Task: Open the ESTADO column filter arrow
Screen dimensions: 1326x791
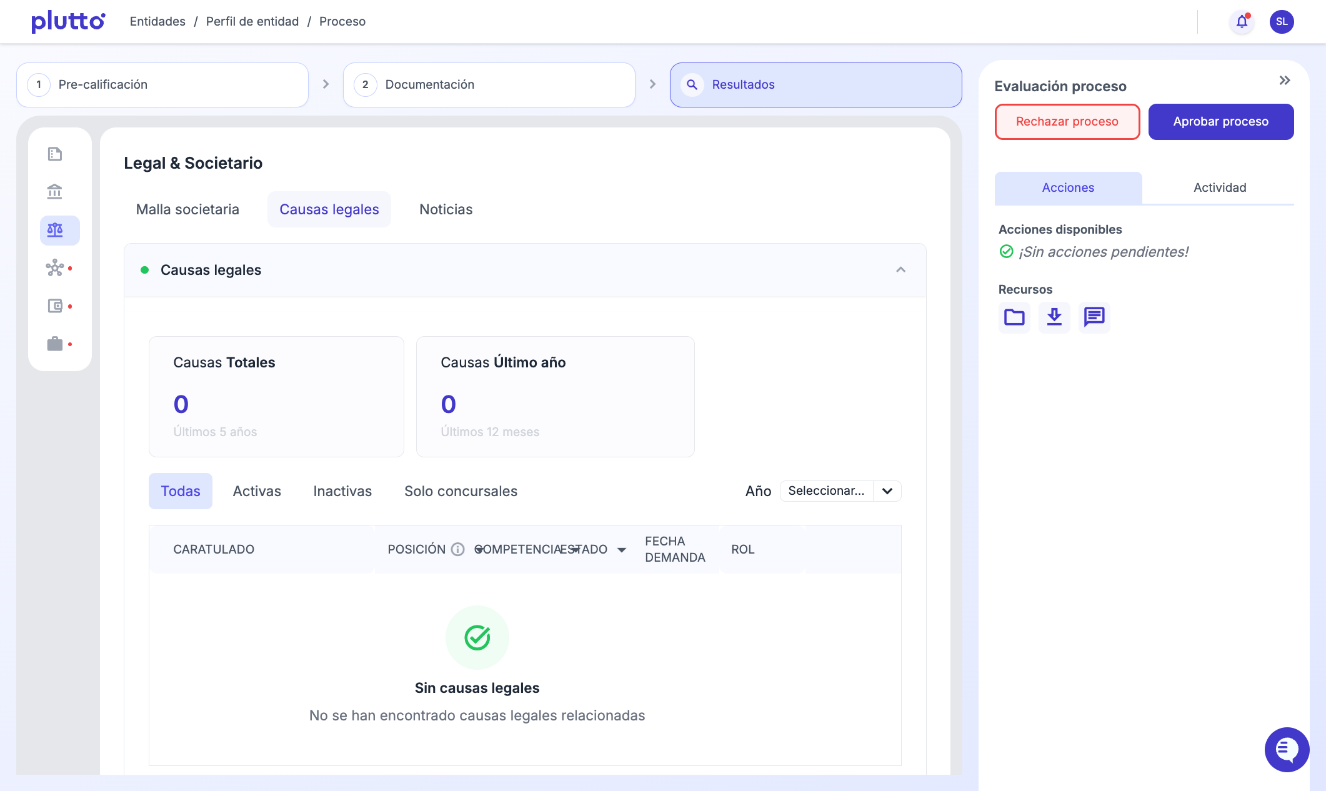Action: point(621,550)
